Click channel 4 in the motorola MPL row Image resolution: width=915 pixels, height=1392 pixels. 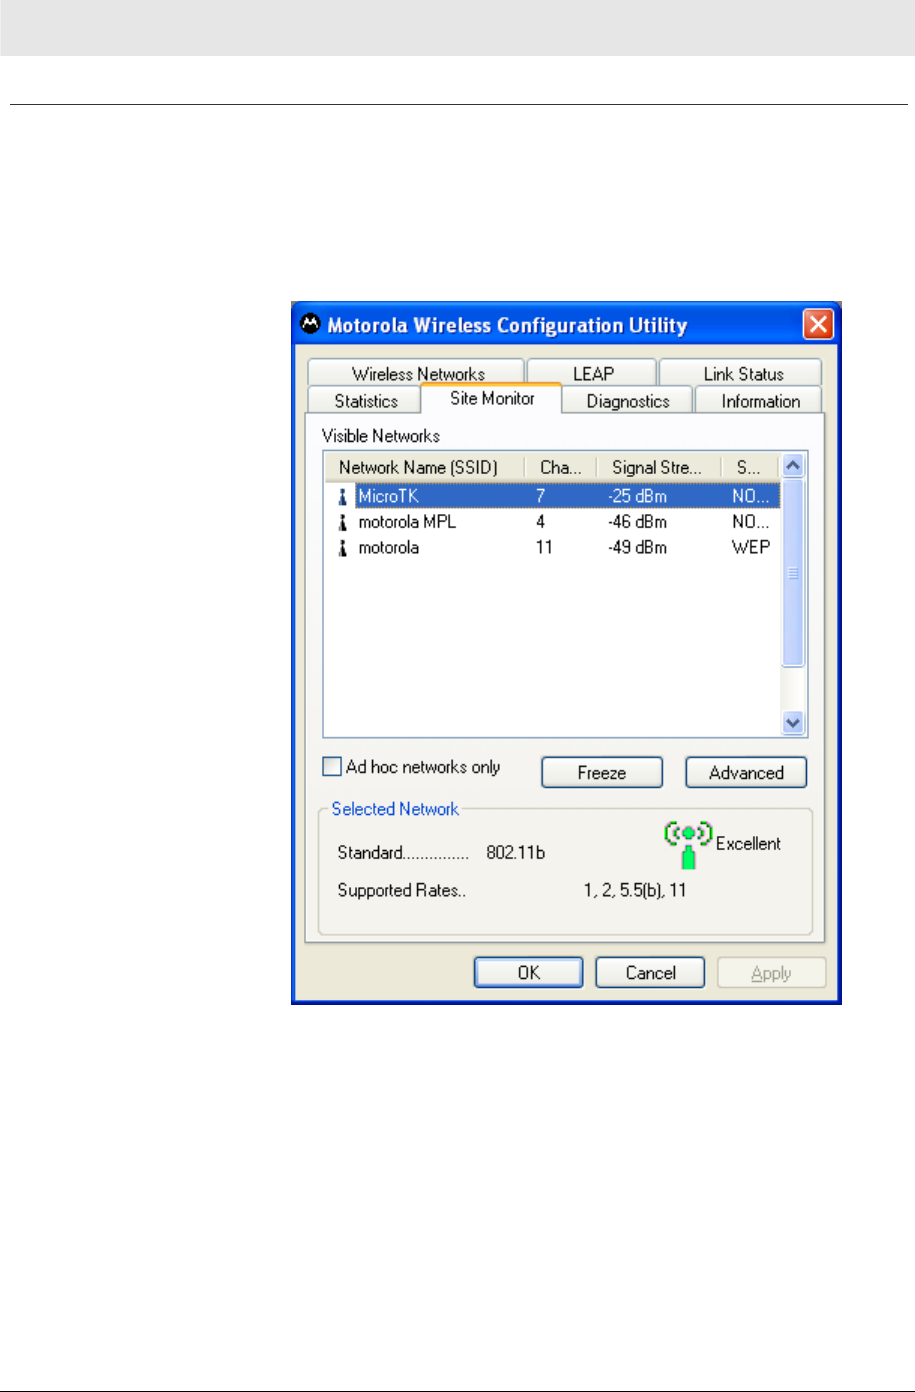point(541,522)
